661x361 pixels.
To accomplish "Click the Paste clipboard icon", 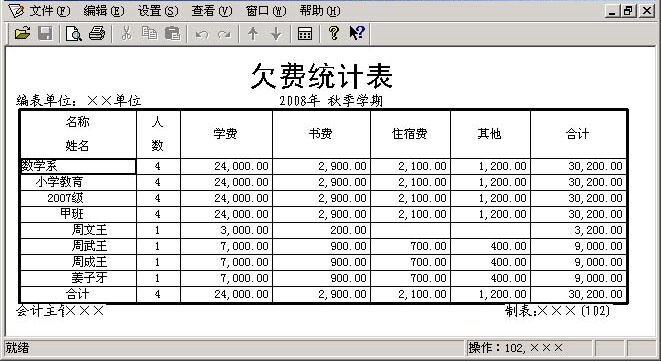I will tap(172, 33).
